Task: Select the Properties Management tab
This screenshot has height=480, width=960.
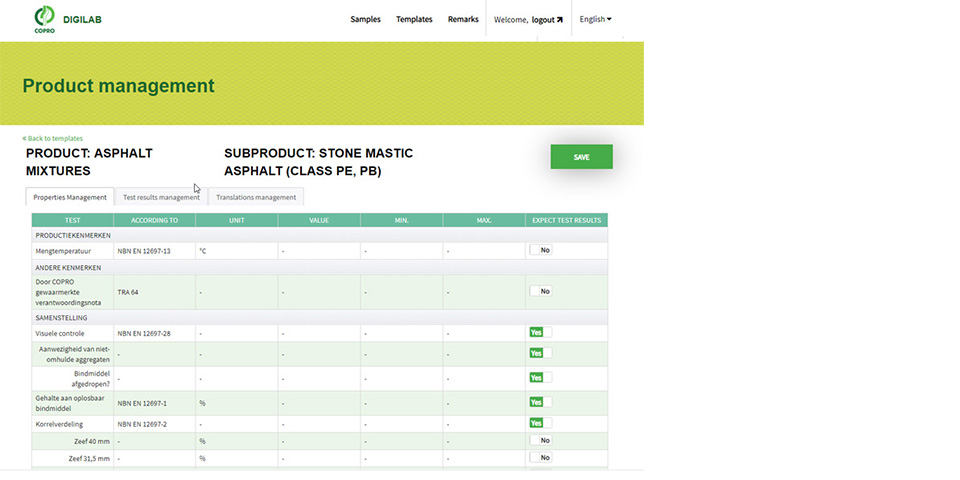Action: [x=70, y=197]
